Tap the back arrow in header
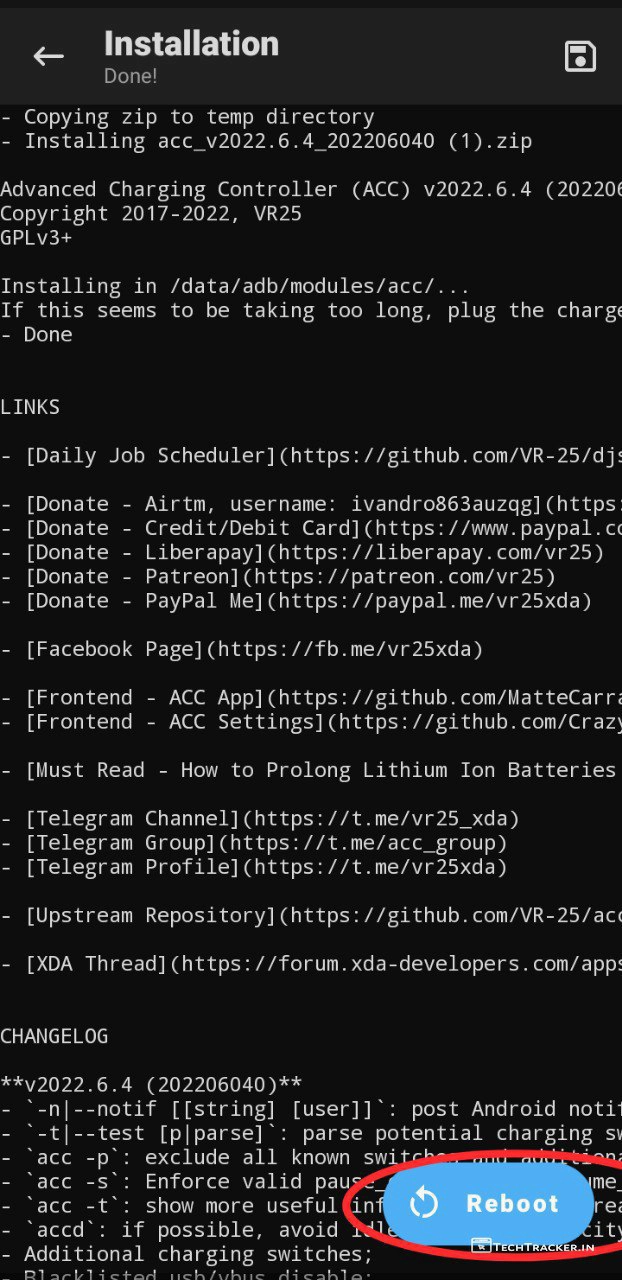 tap(48, 57)
